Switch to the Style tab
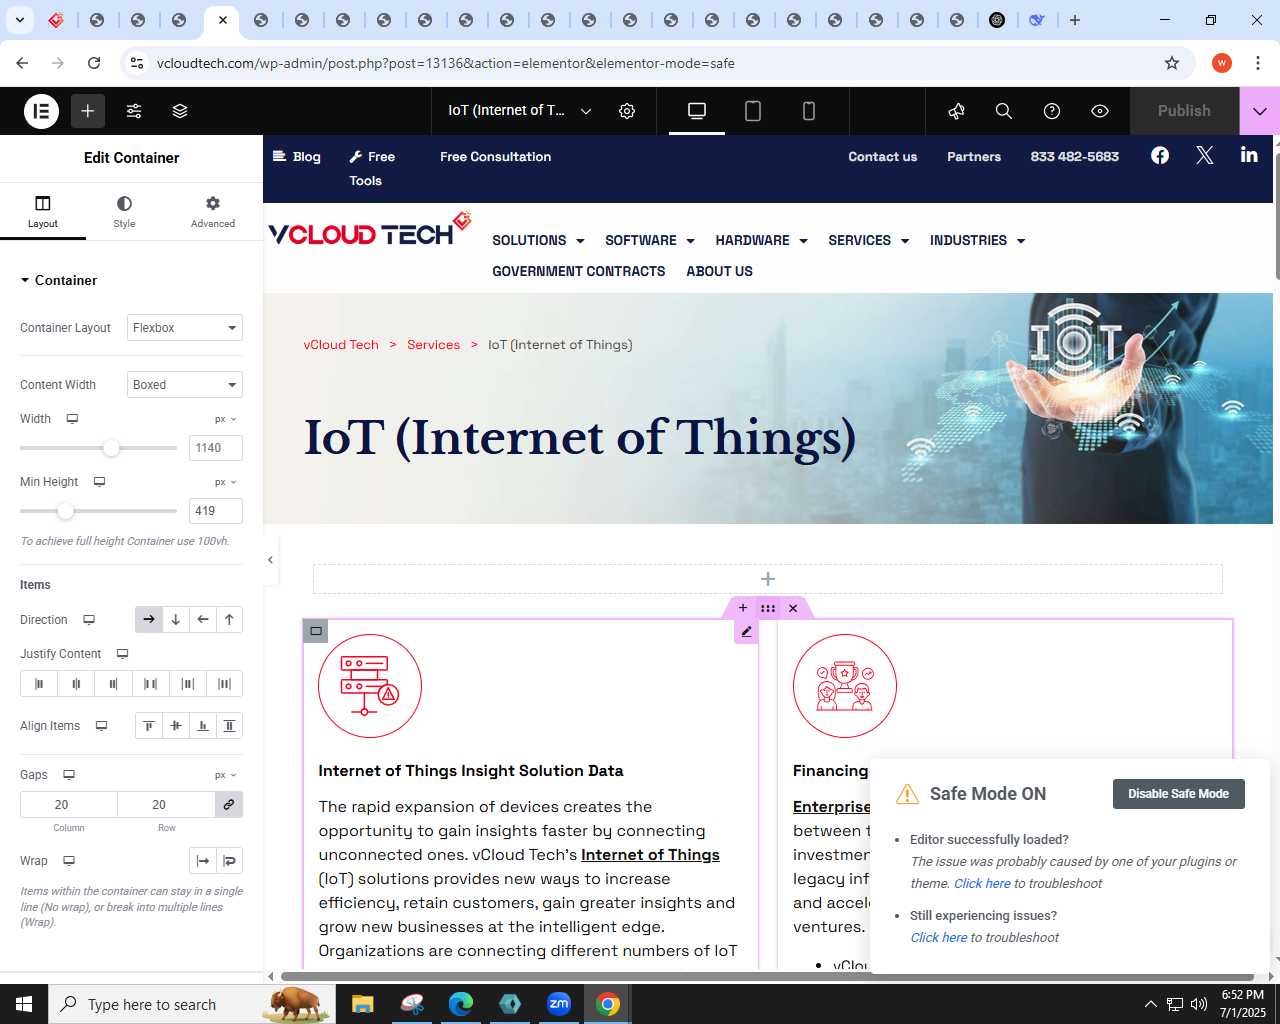Screen dimensions: 1280x1024 (x=124, y=212)
